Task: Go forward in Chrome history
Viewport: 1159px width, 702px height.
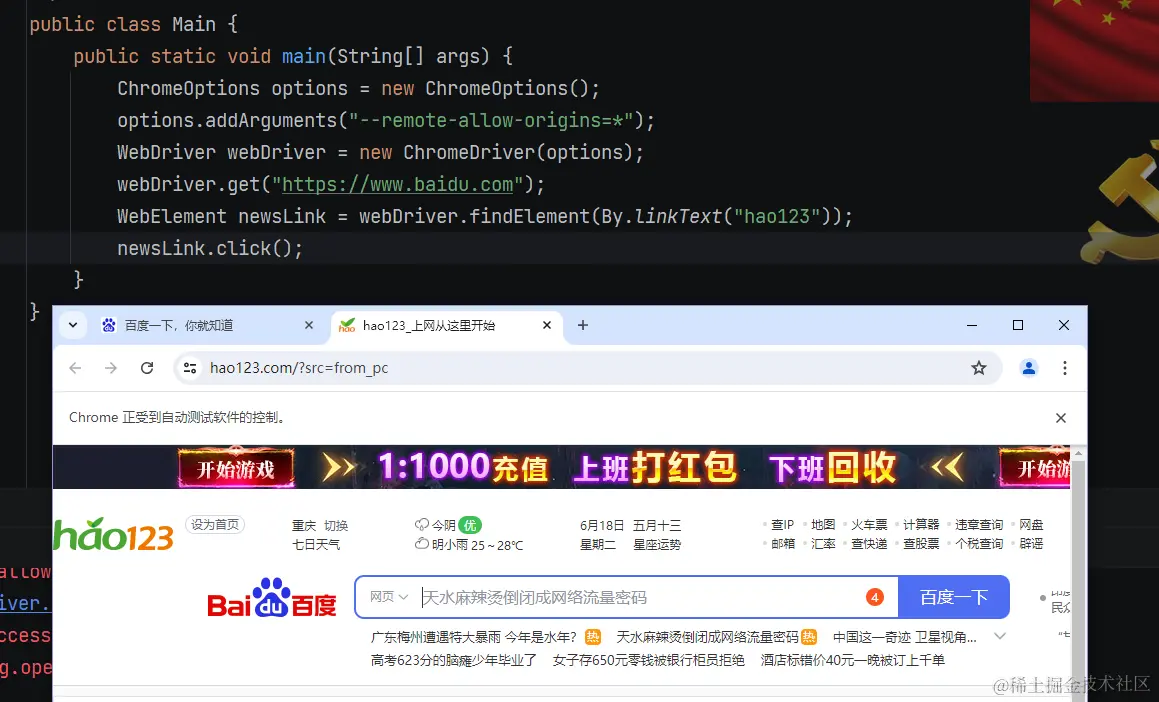Action: tap(111, 368)
